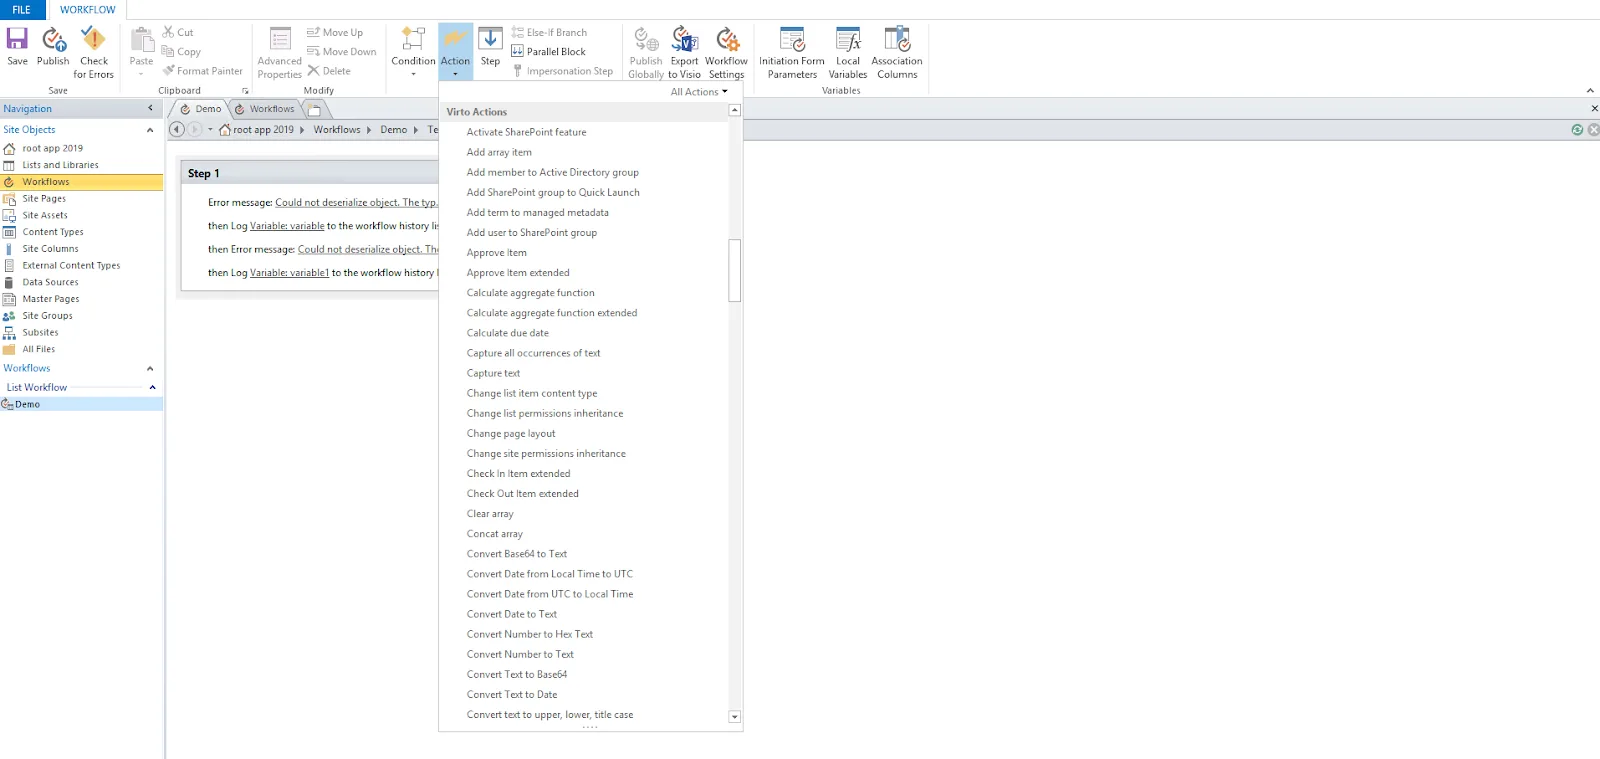
Task: Click Delete in Modify group
Action: (x=329, y=71)
